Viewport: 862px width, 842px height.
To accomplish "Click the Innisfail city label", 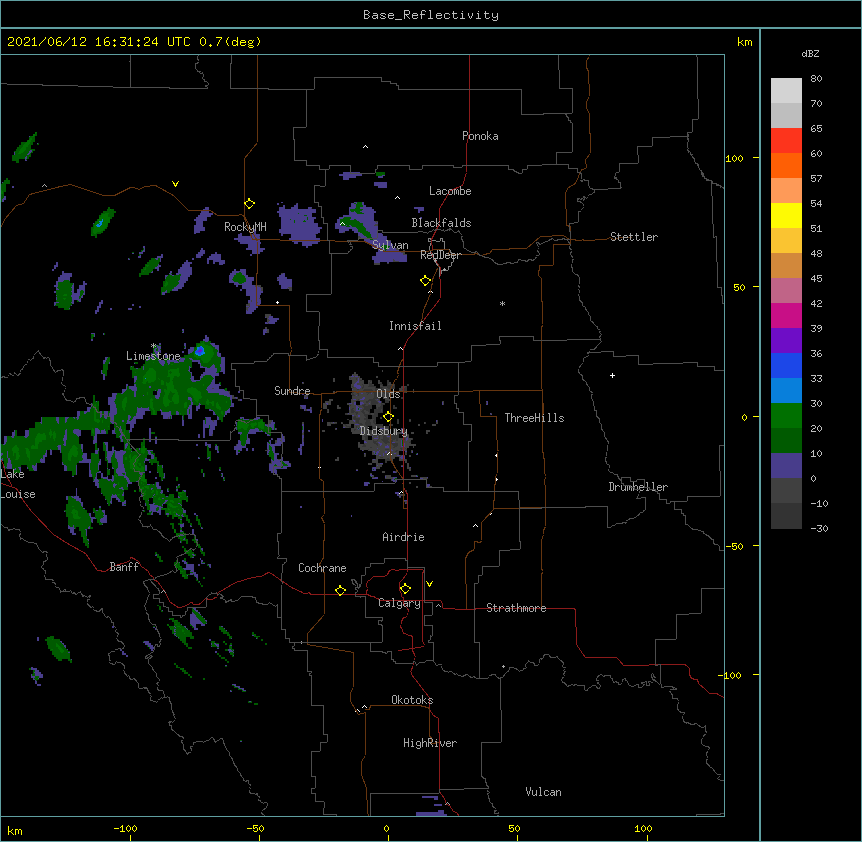I will 415,326.
